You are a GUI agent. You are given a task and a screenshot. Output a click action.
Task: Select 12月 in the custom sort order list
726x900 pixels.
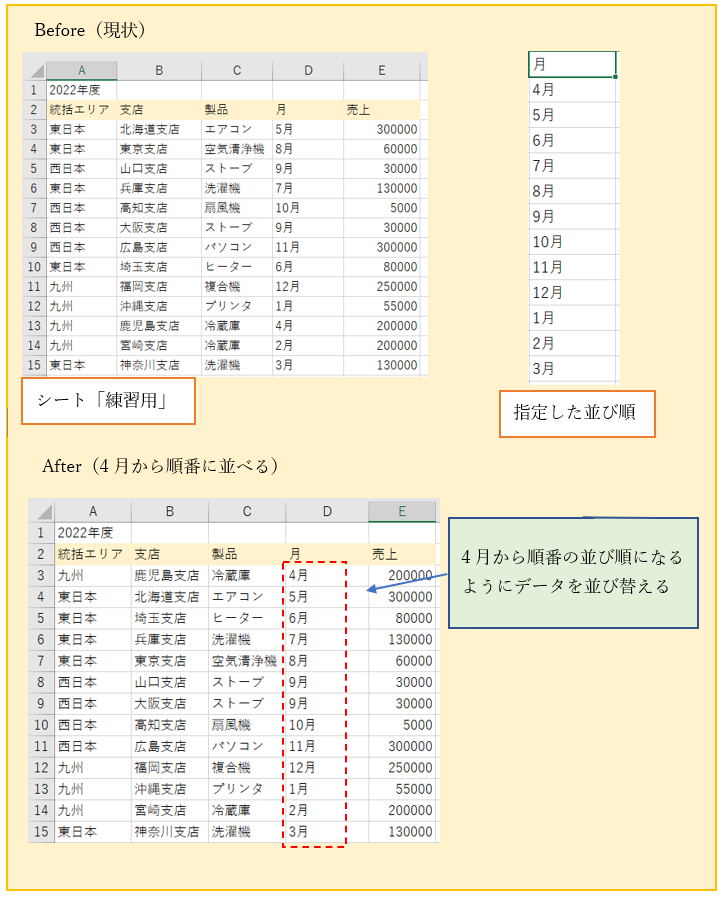point(572,293)
